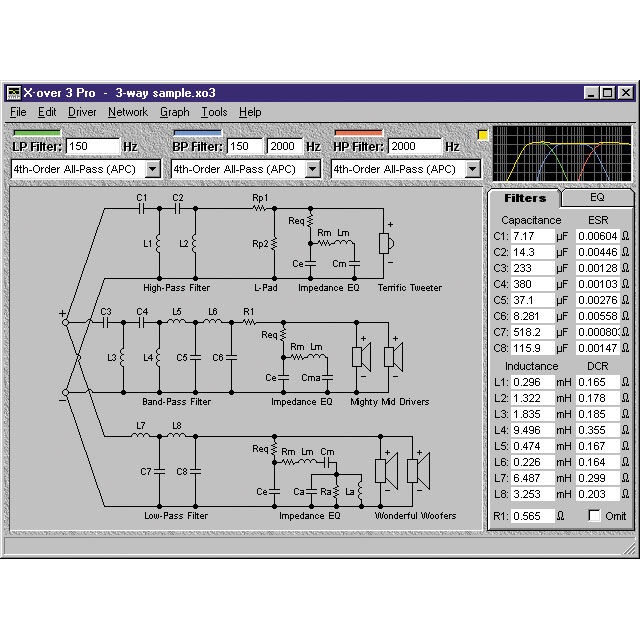641x641 pixels.
Task: Click the C4 capacitance value 380
Action: point(533,284)
